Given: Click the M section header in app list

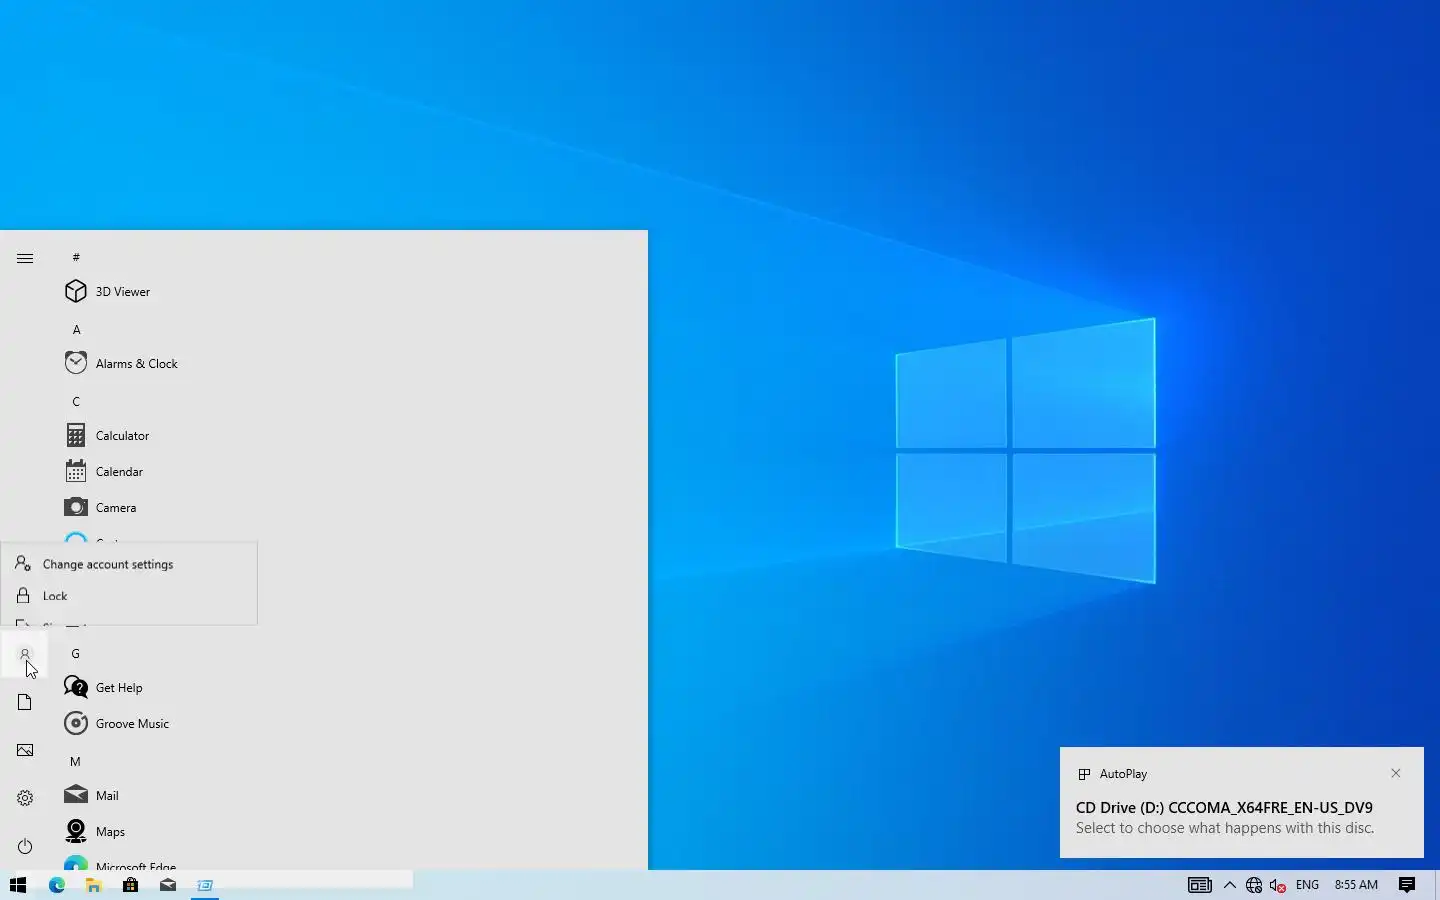Looking at the screenshot, I should point(75,761).
